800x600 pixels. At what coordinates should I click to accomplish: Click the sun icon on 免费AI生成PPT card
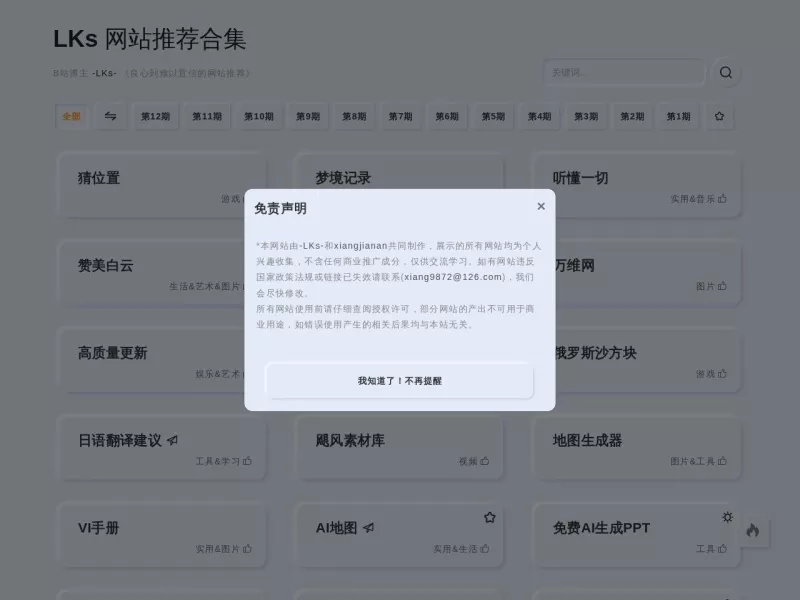tap(728, 517)
